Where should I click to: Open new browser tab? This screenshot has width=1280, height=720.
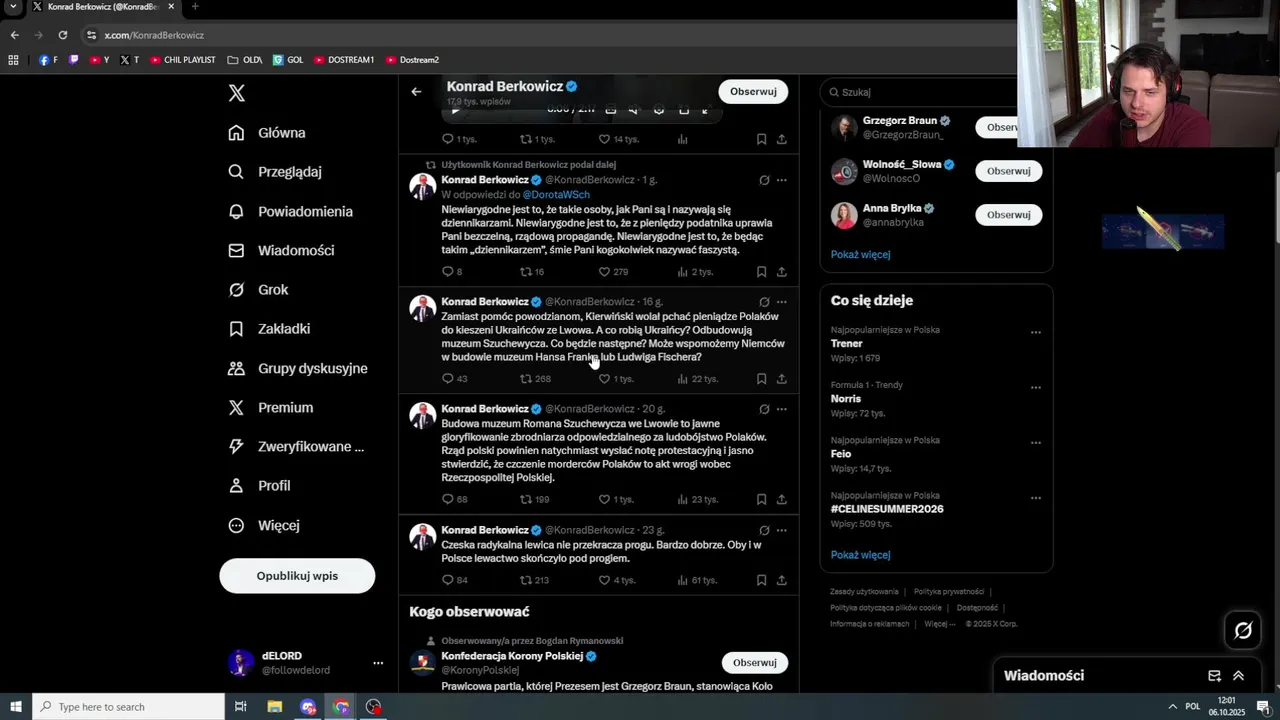click(x=195, y=6)
